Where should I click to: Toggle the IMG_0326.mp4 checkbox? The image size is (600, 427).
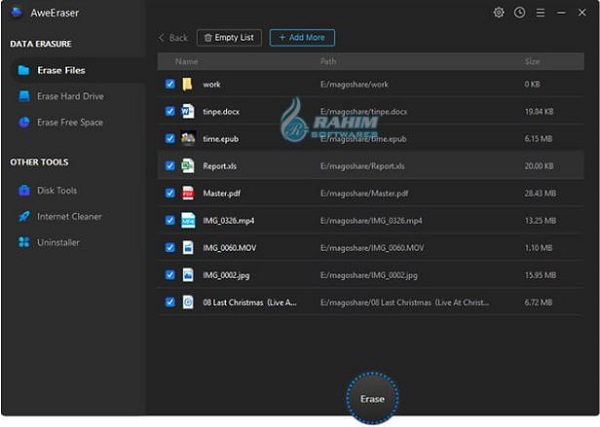(x=170, y=220)
